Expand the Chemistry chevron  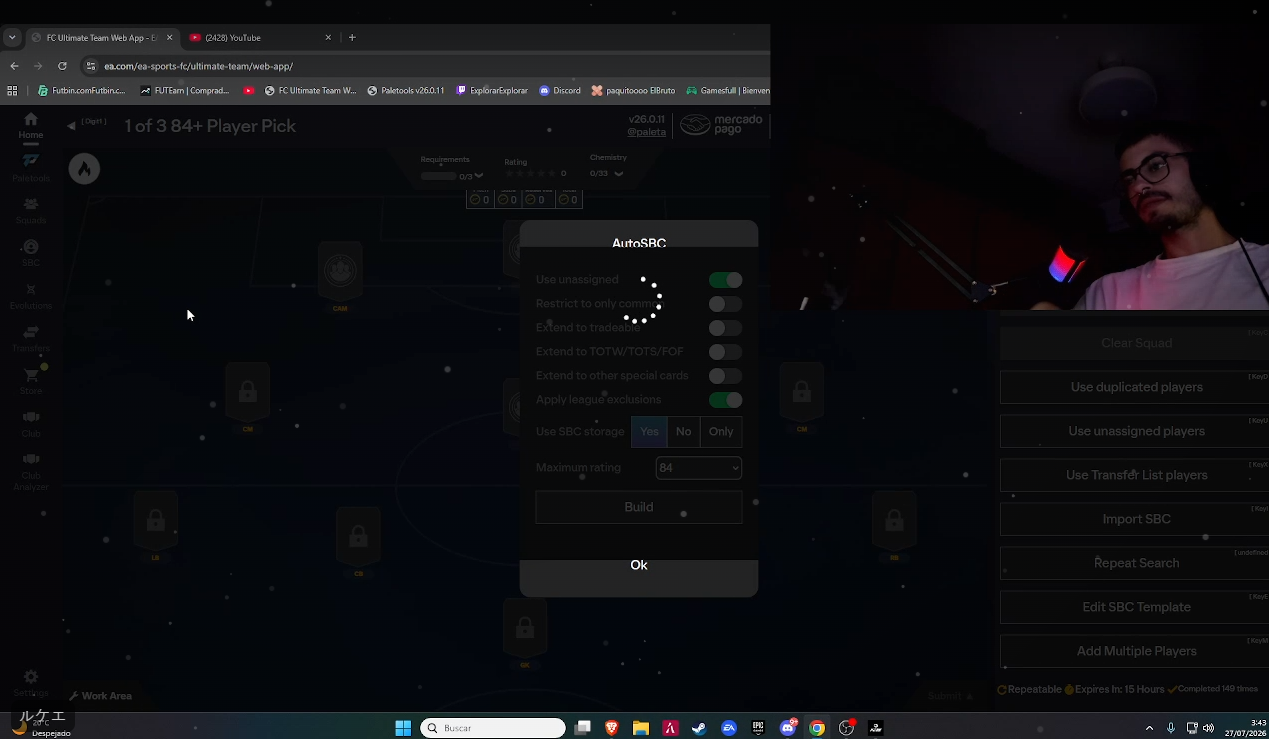[619, 173]
